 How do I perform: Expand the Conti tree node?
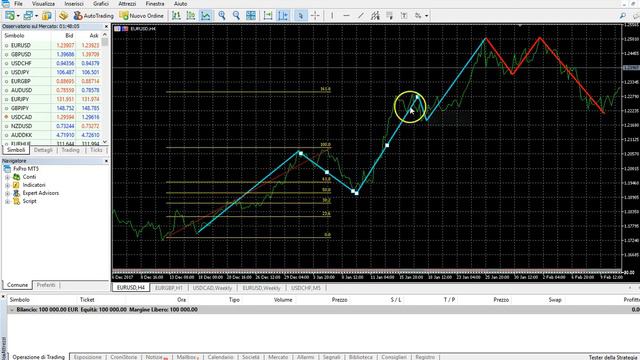(x=7, y=177)
